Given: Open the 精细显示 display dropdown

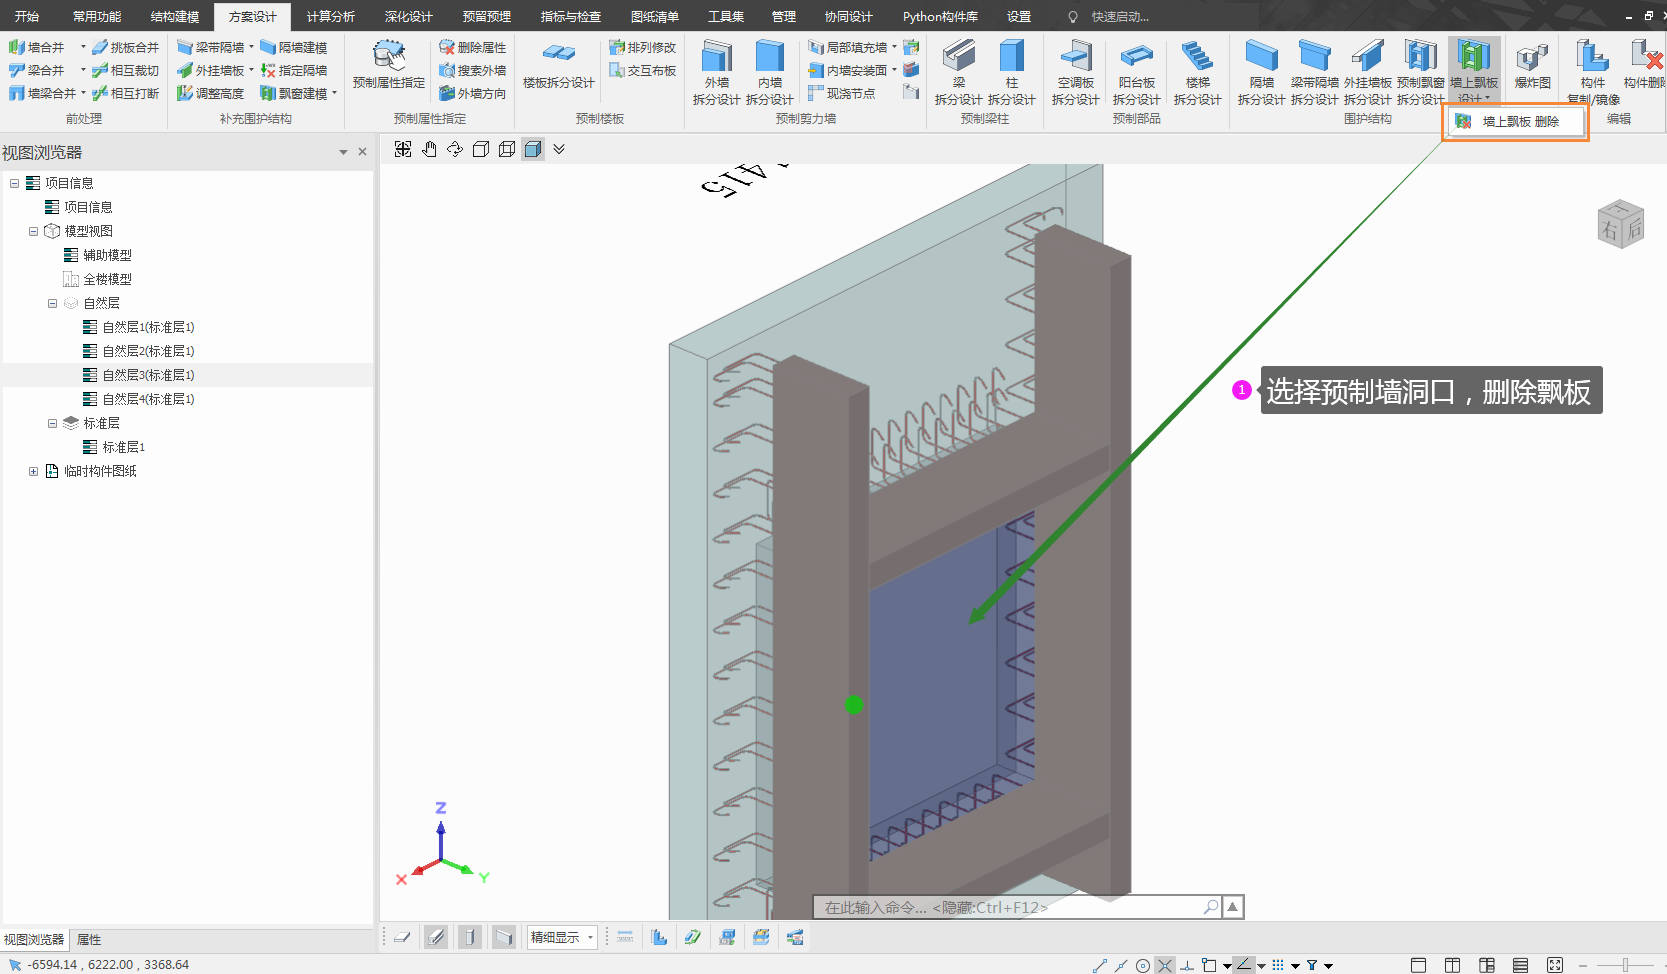Looking at the screenshot, I should (562, 937).
